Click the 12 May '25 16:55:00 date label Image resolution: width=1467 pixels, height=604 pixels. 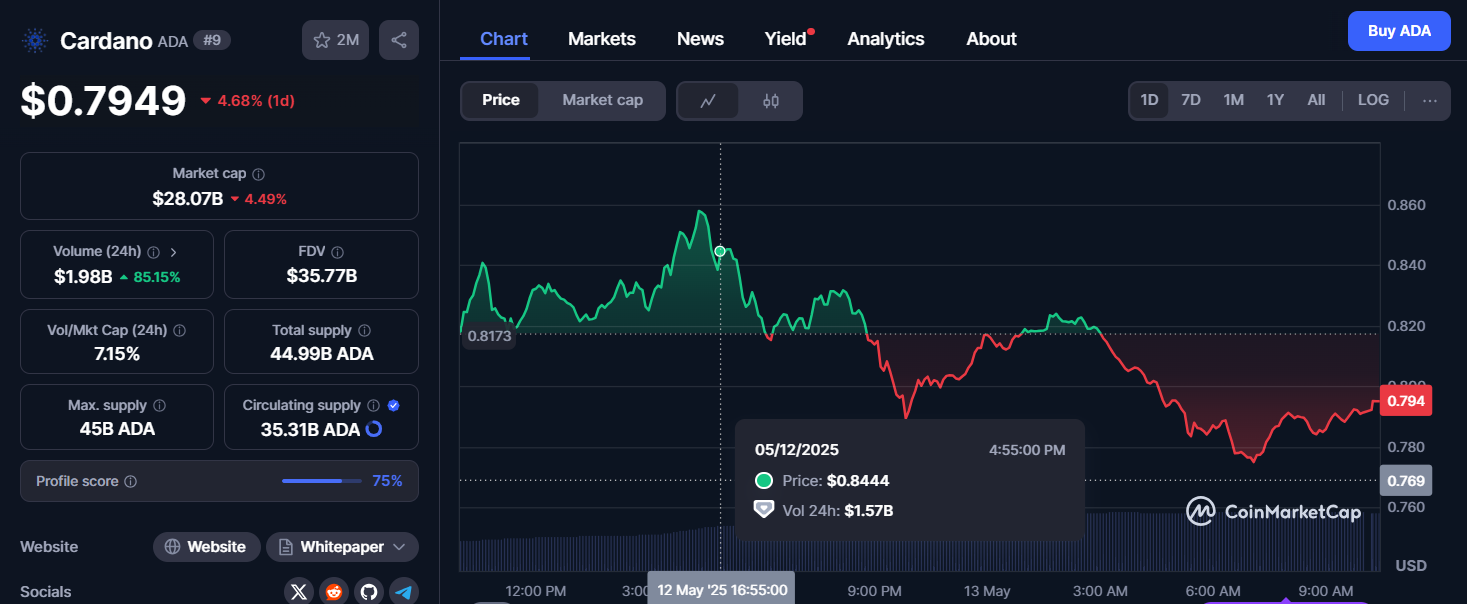point(722,590)
